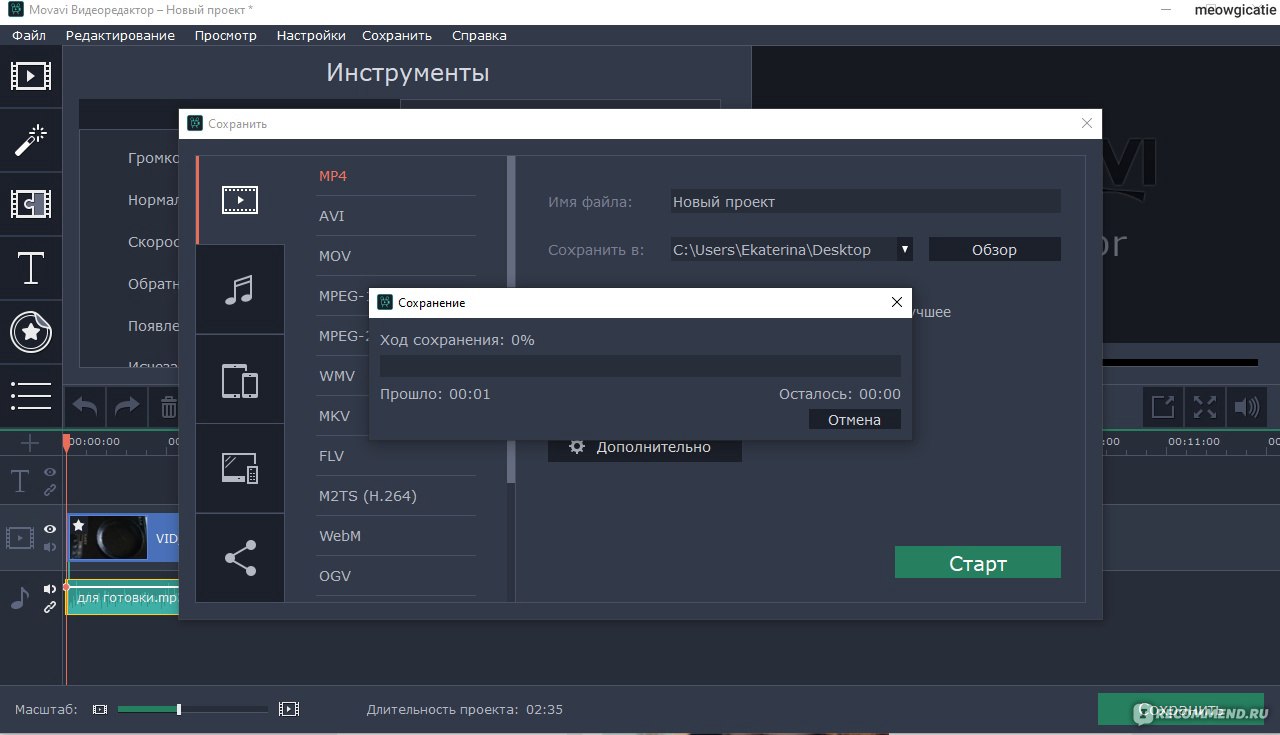Click the Масштаб timeline scale slider

tap(192, 709)
